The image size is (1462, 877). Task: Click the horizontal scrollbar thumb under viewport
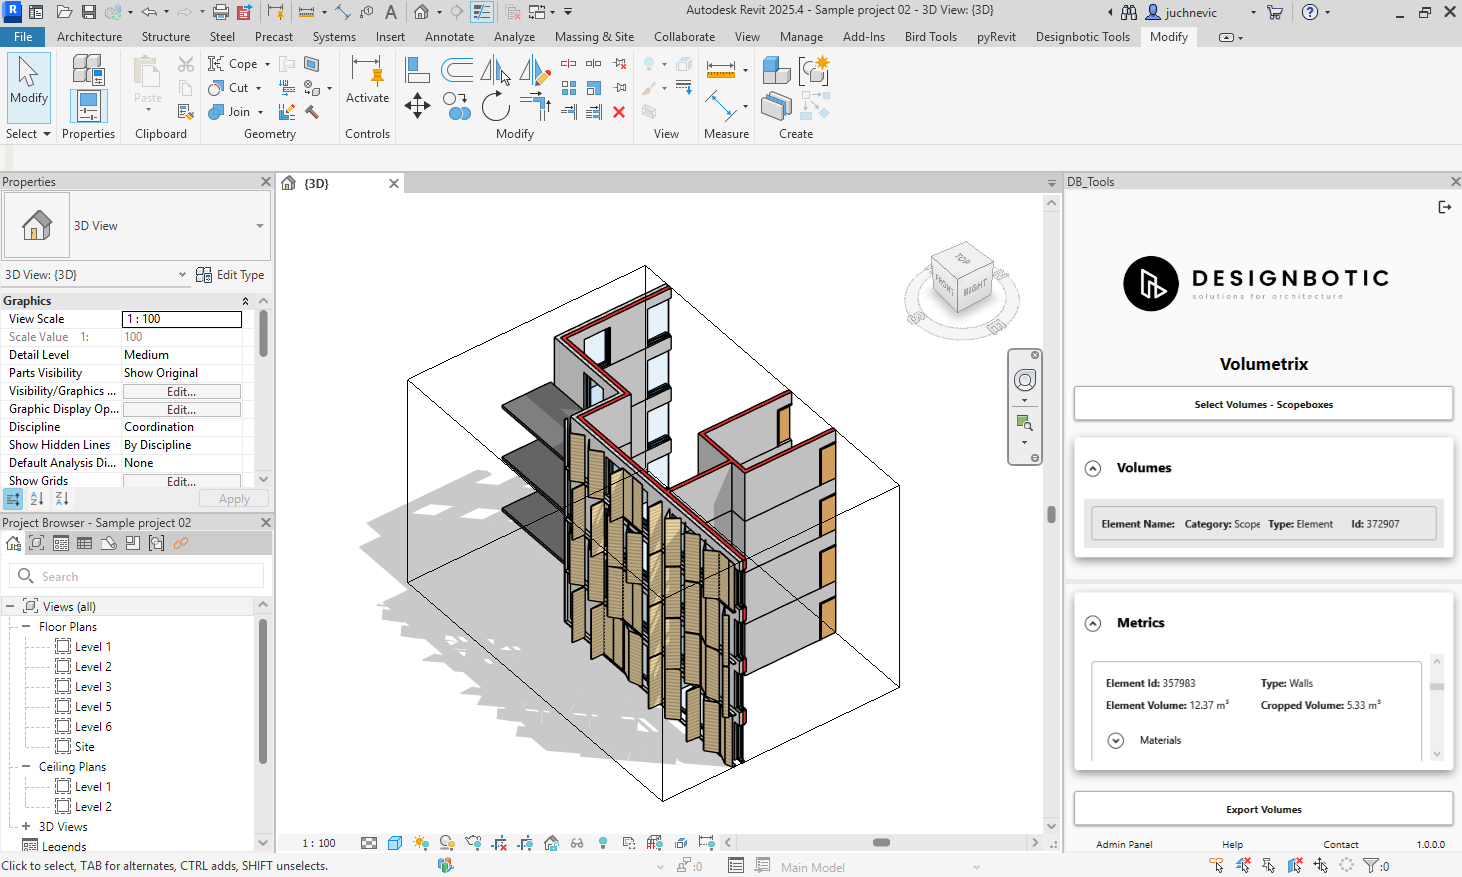881,843
